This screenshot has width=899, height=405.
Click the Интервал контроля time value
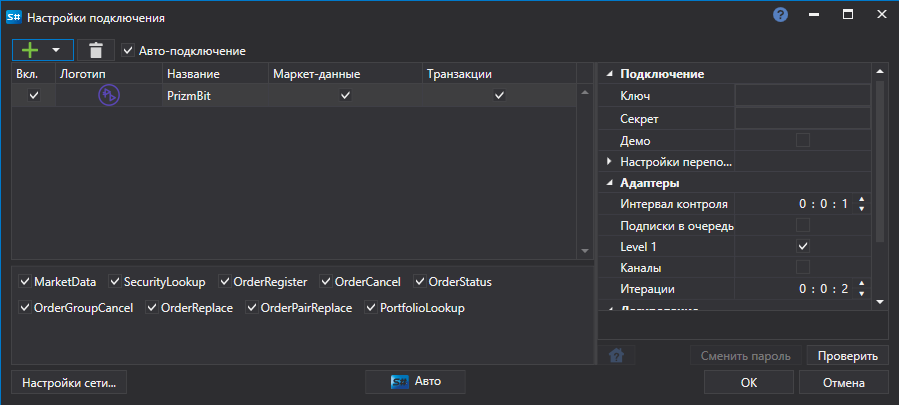(x=823, y=204)
